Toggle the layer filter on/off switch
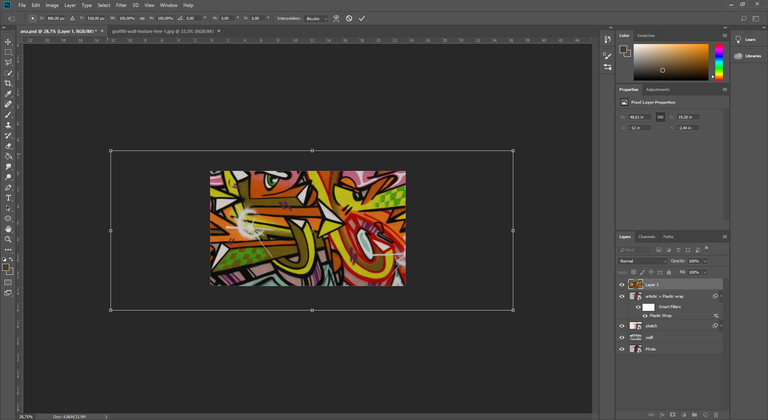Viewport: 768px width, 420px height. point(706,248)
